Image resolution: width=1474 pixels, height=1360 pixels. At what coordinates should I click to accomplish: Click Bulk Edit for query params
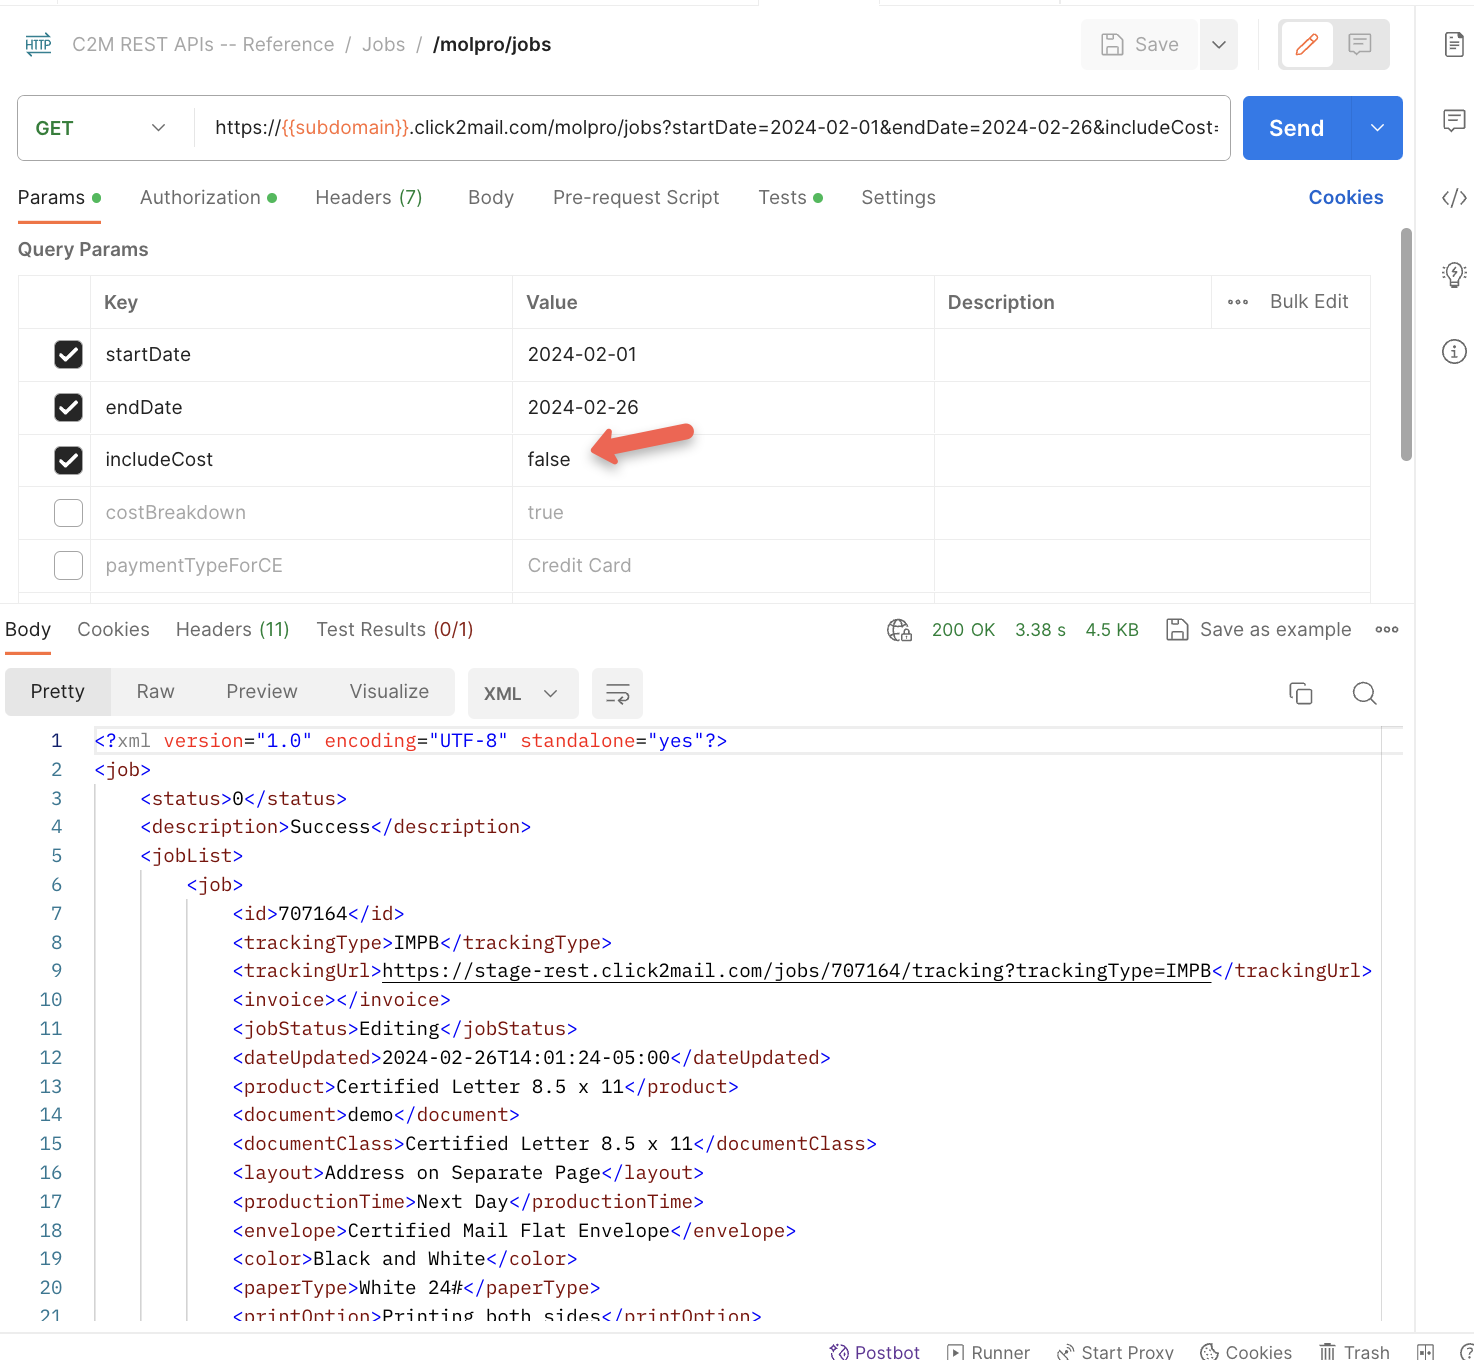(x=1308, y=302)
